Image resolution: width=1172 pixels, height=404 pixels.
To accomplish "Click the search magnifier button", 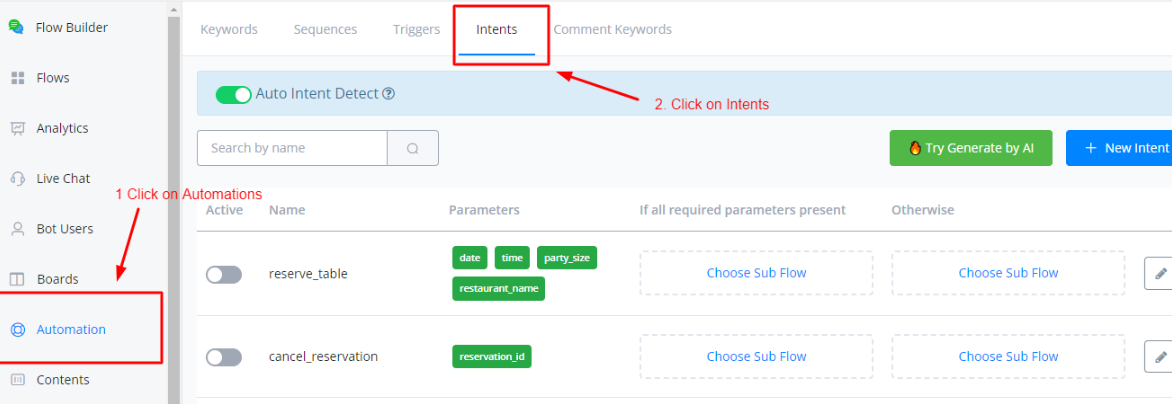I will click(x=413, y=148).
